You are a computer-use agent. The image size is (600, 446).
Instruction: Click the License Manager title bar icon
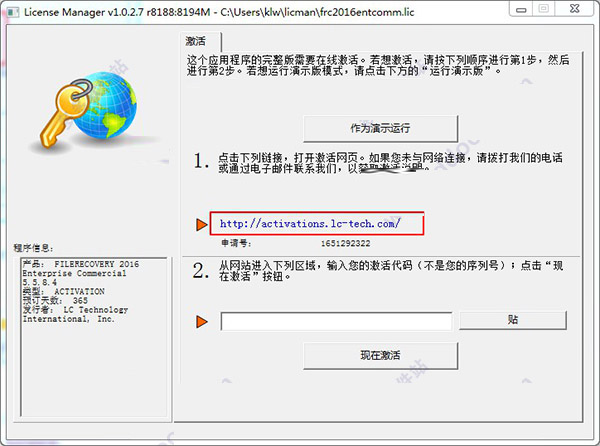13,12
